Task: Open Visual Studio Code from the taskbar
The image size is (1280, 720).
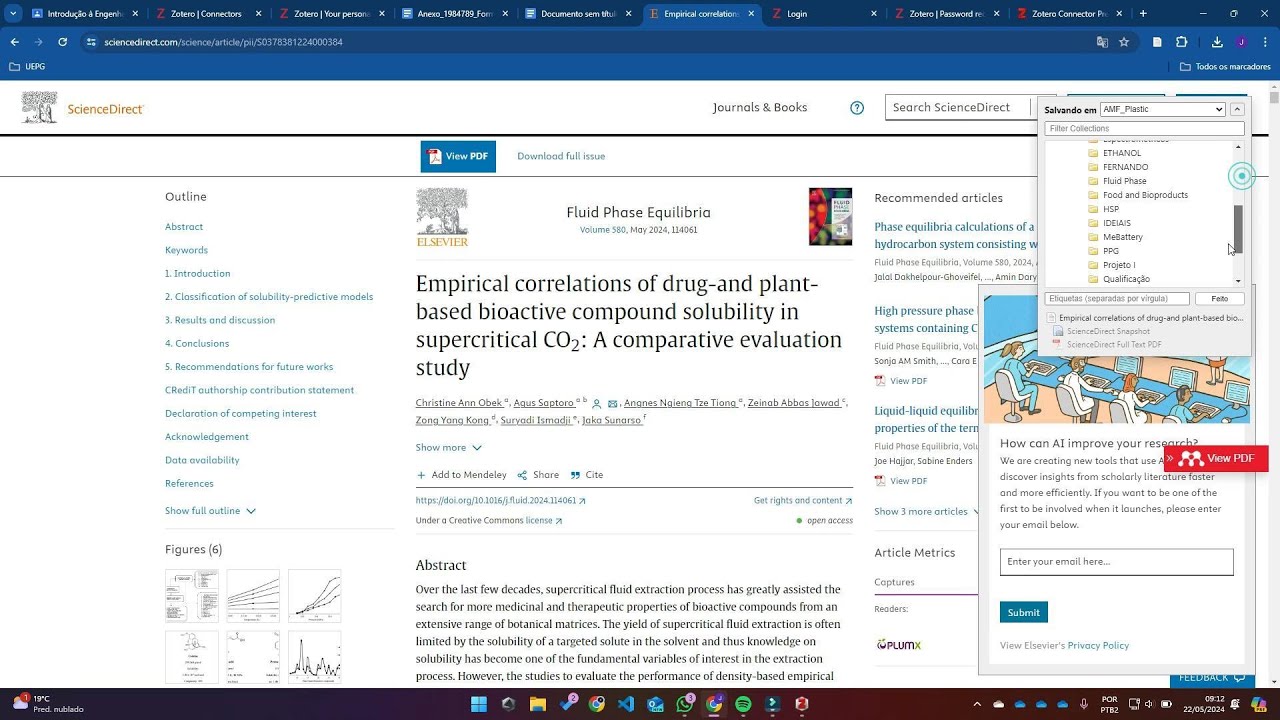Action: (x=626, y=704)
